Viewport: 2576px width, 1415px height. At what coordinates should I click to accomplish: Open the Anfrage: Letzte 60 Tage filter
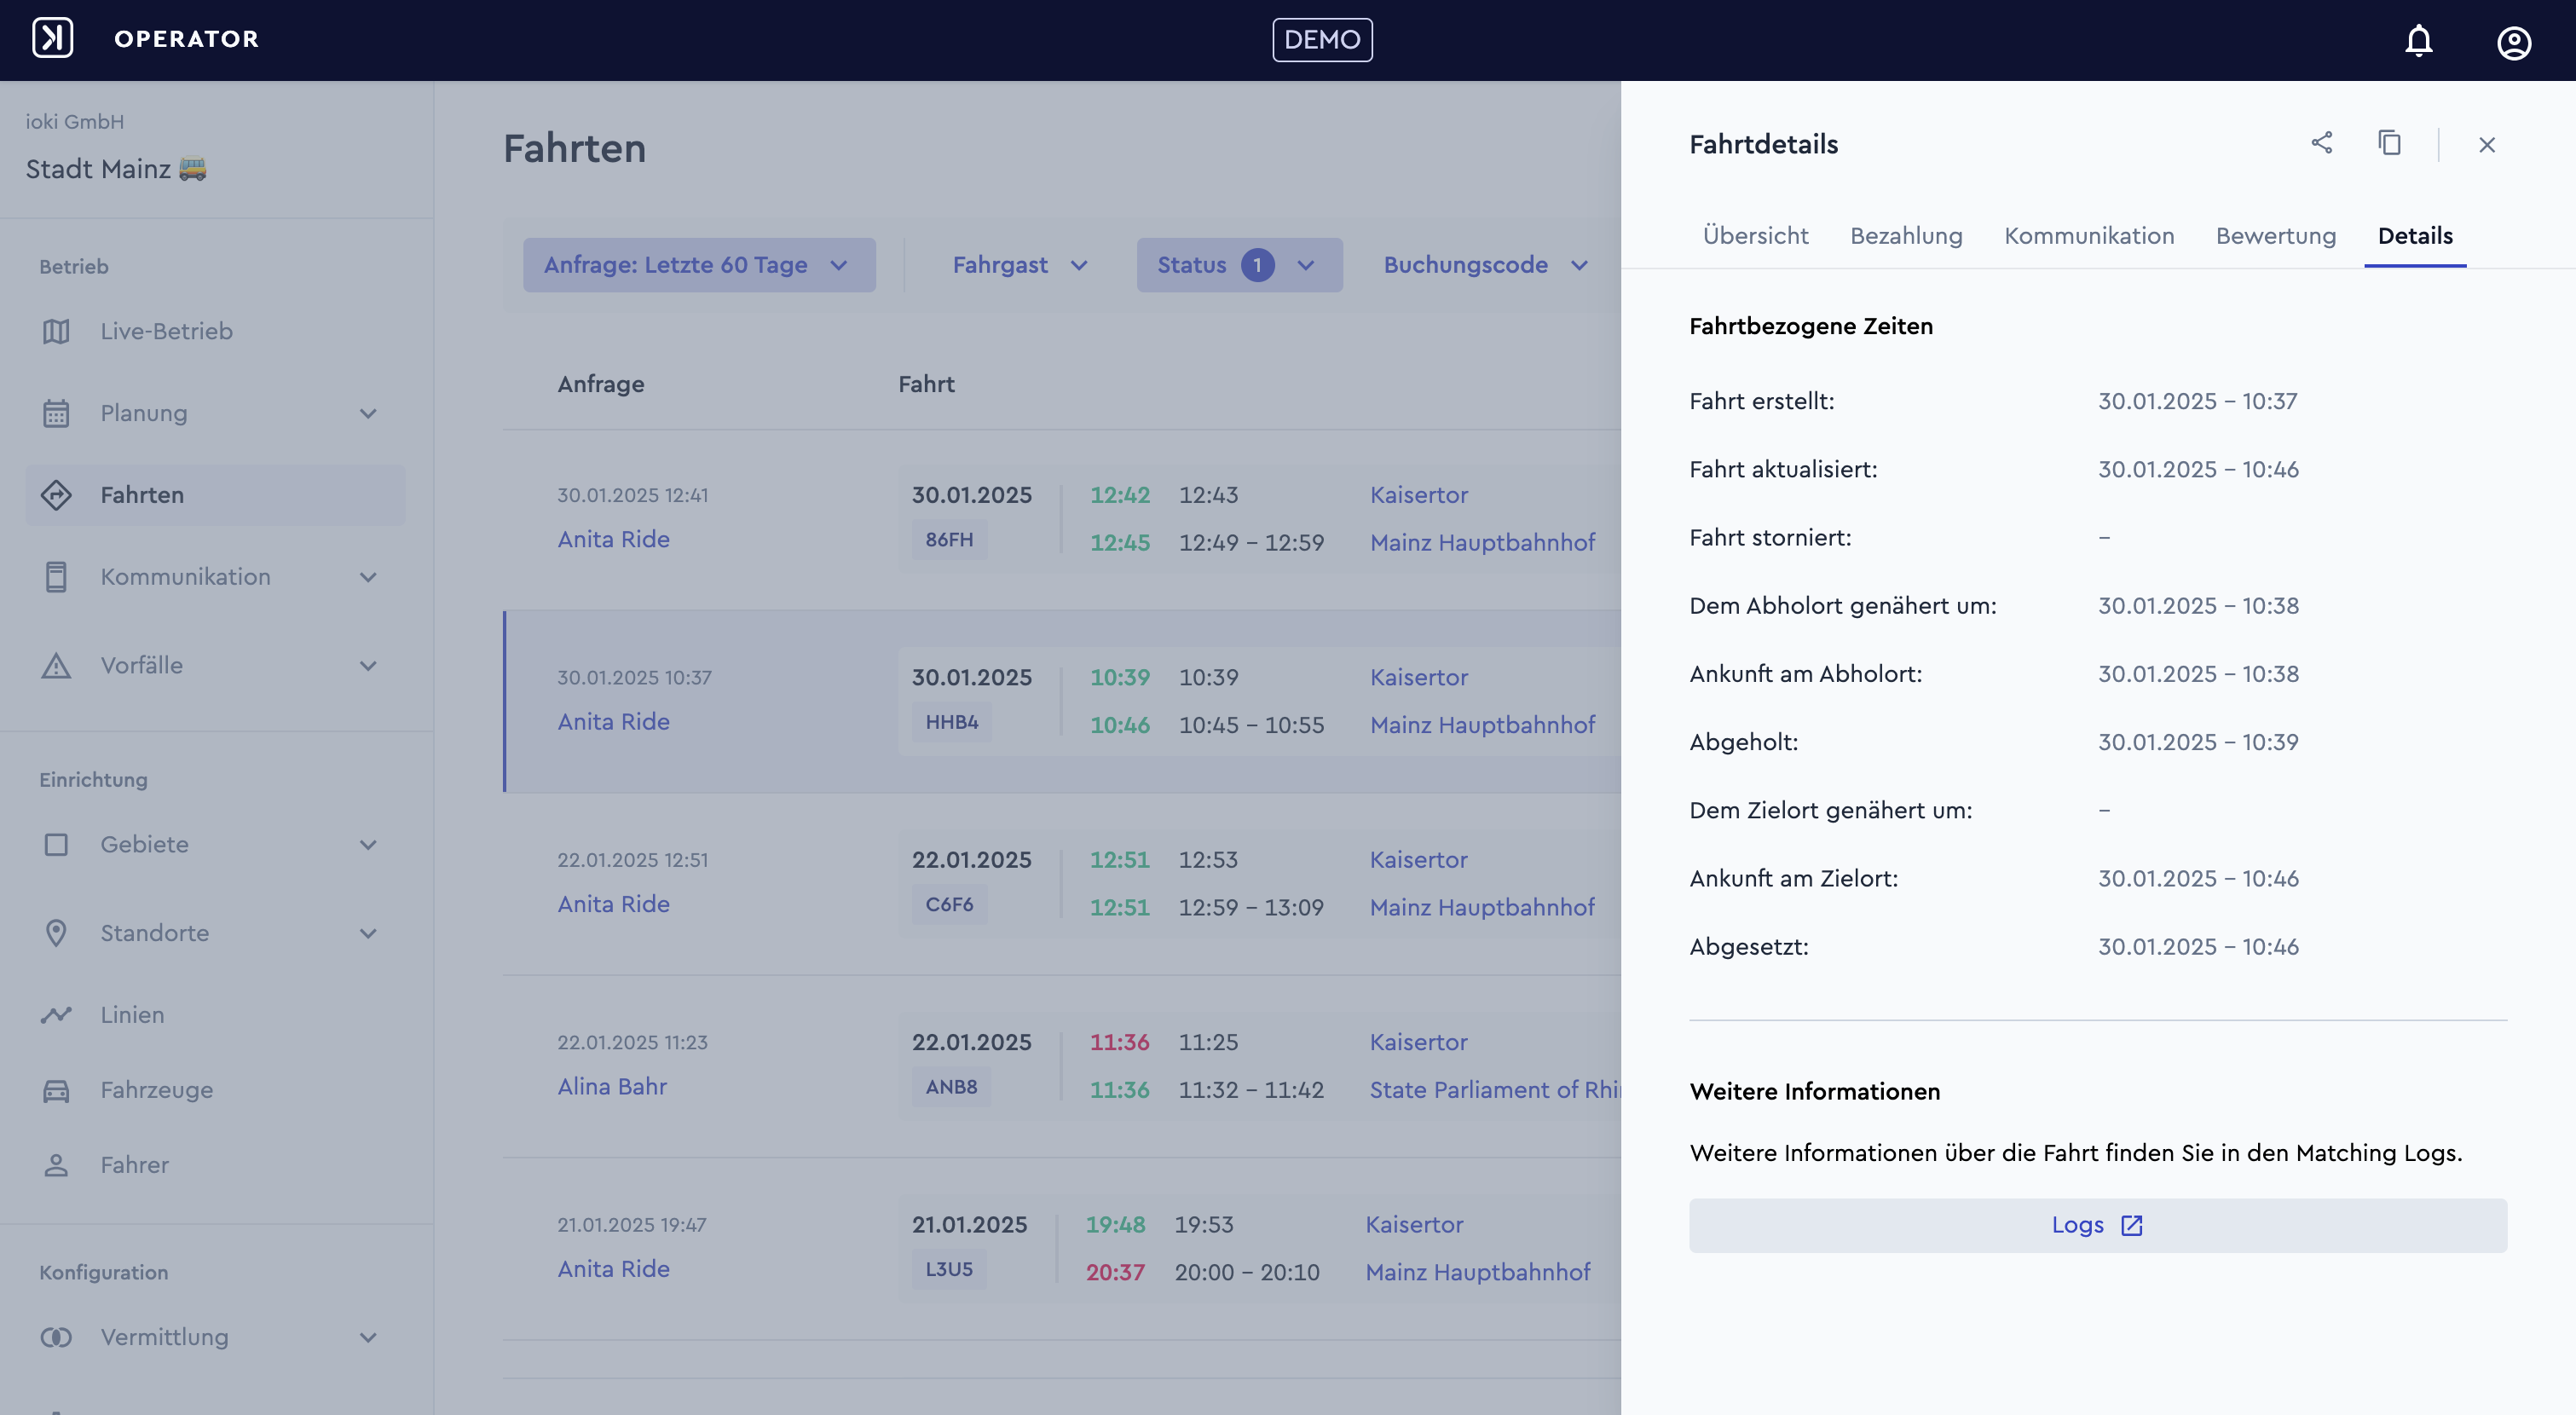[x=699, y=265]
